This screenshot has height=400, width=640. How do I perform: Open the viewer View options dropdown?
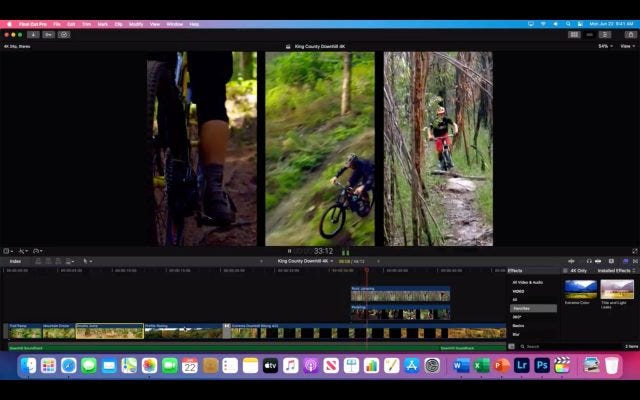click(628, 47)
